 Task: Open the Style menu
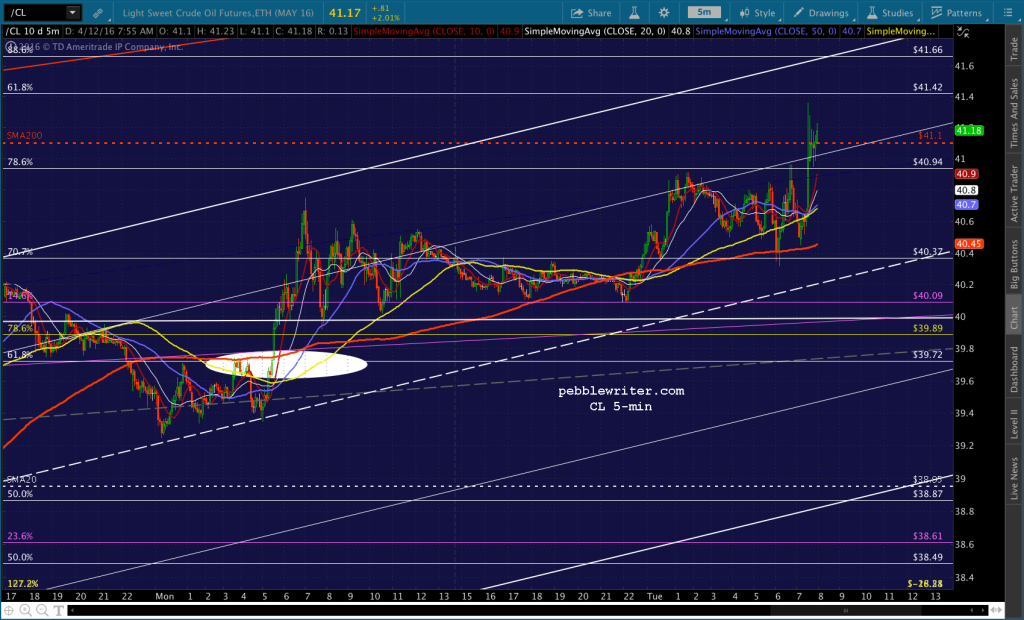tap(758, 12)
